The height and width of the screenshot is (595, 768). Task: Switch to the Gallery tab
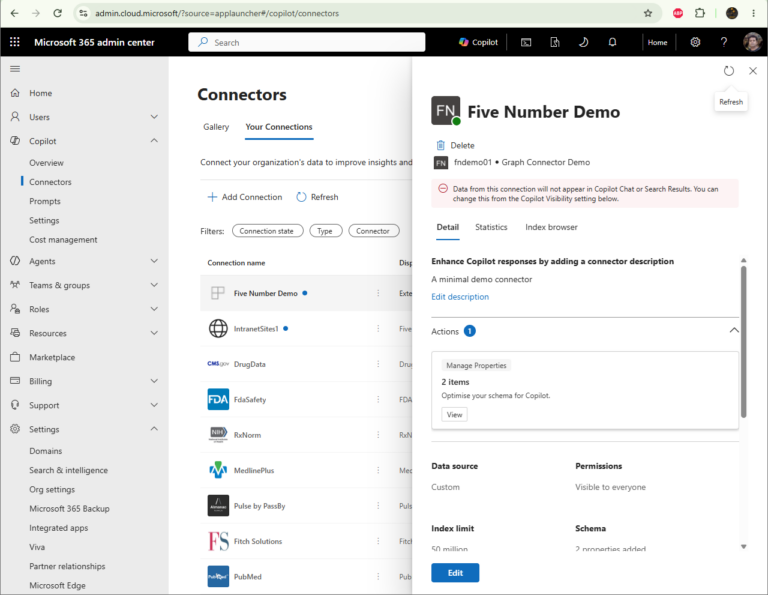point(216,127)
